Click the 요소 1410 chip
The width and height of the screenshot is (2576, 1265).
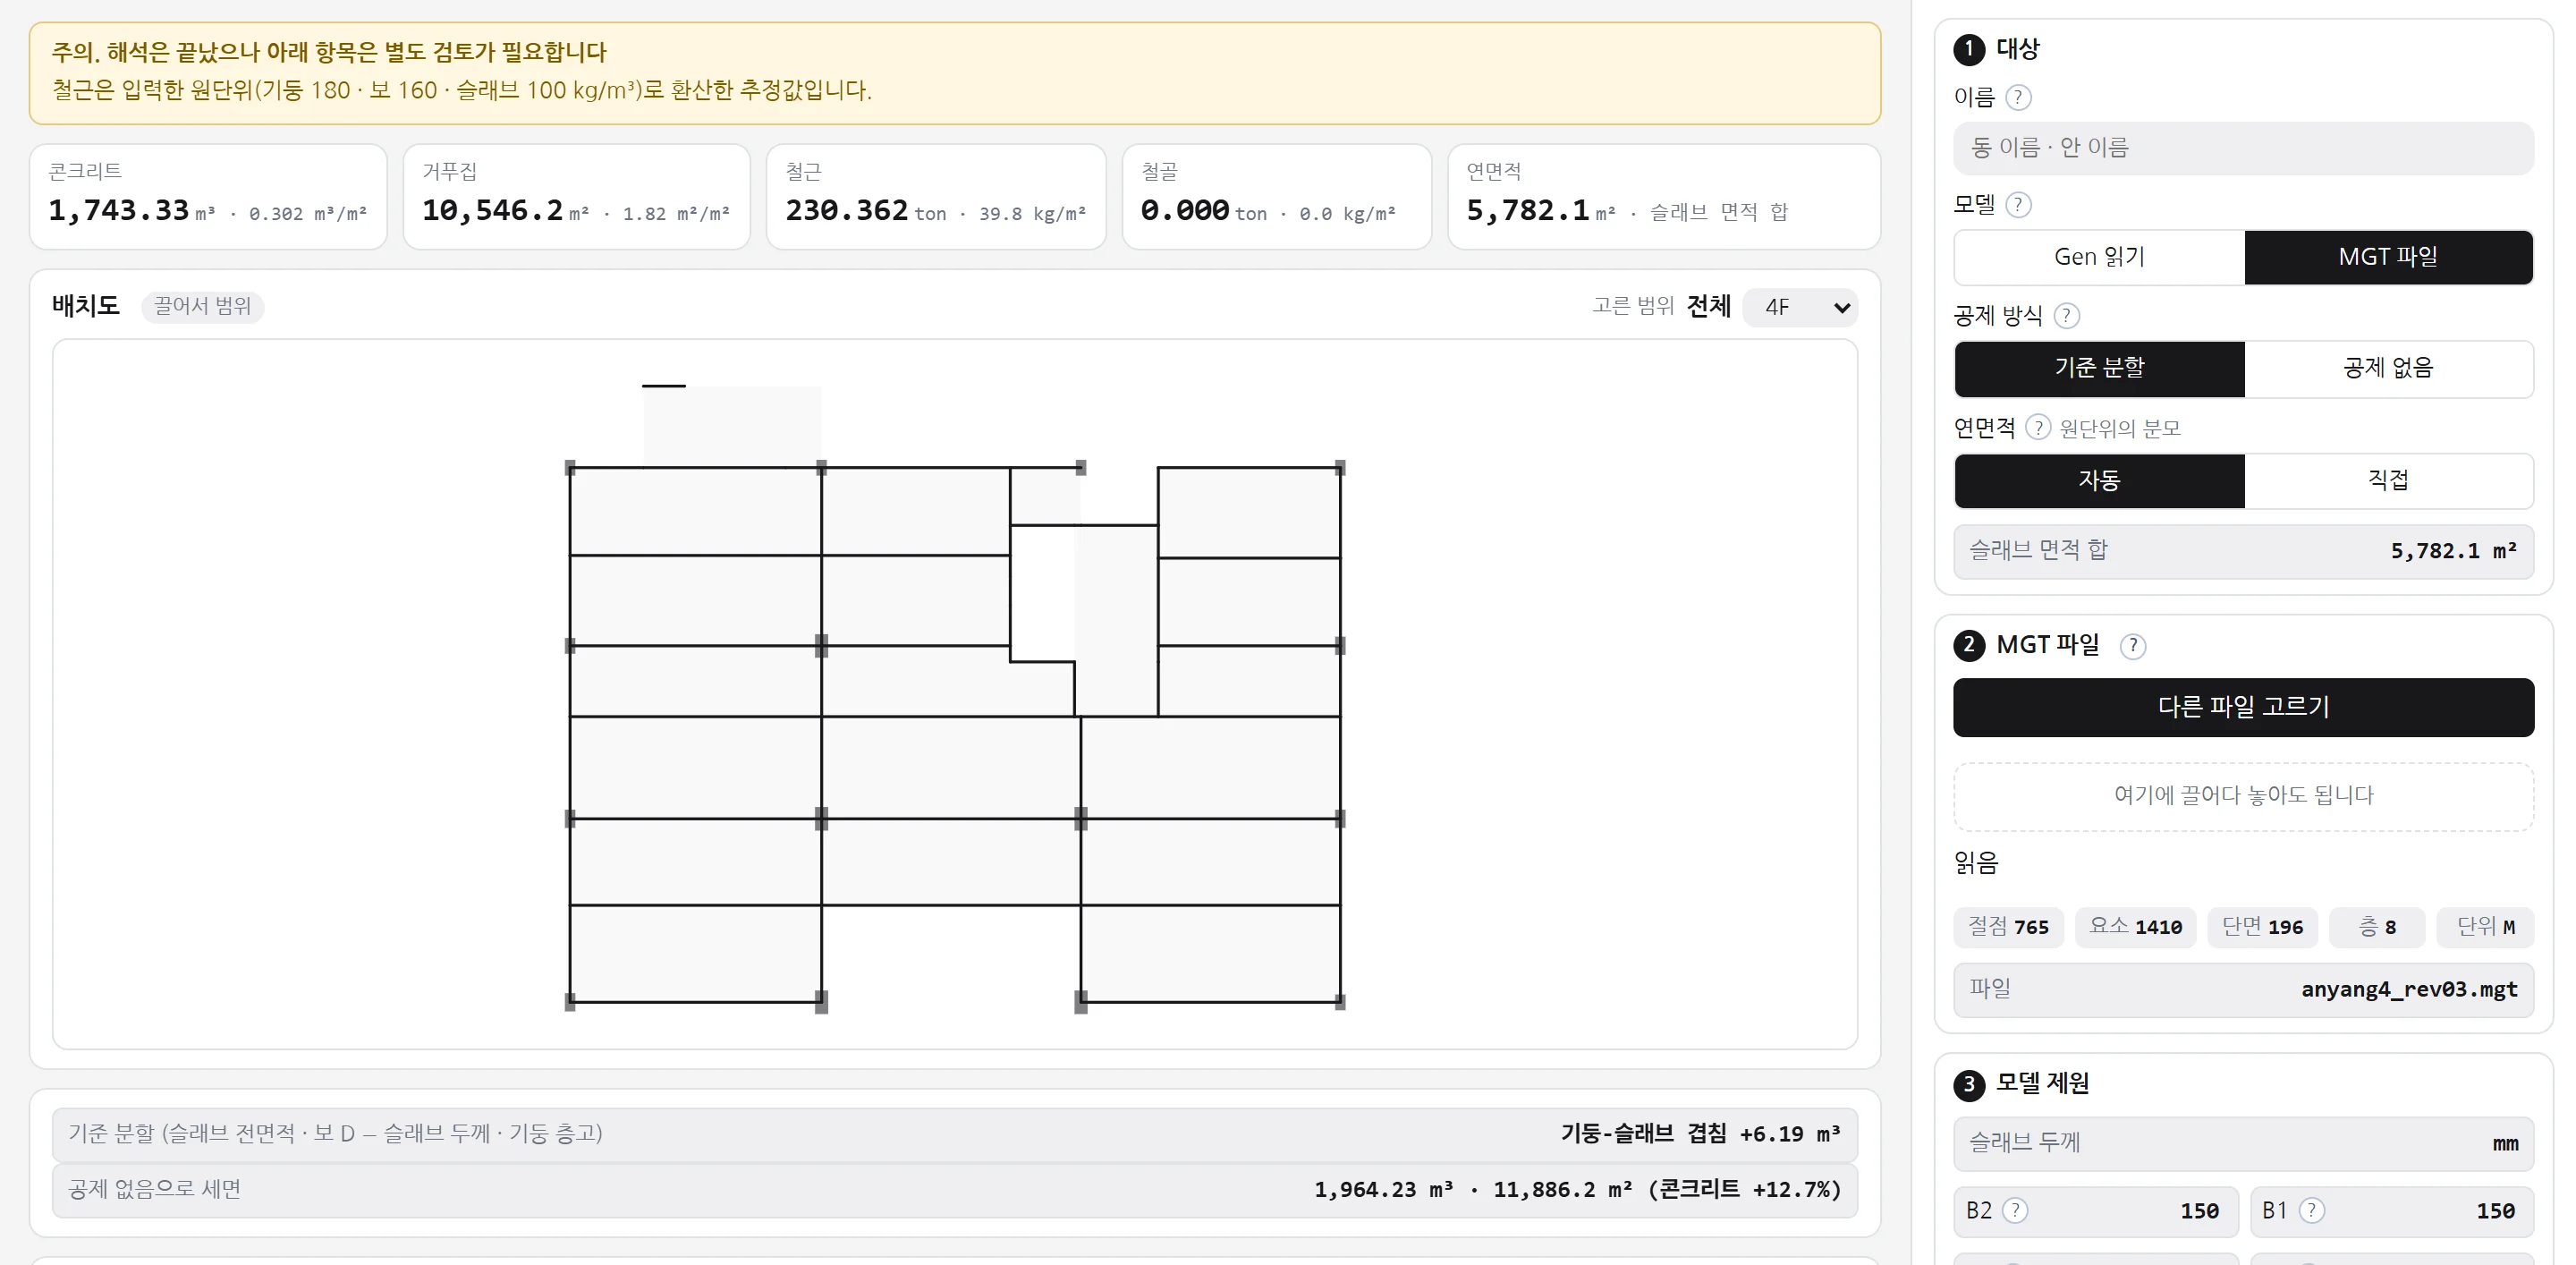tap(2135, 927)
